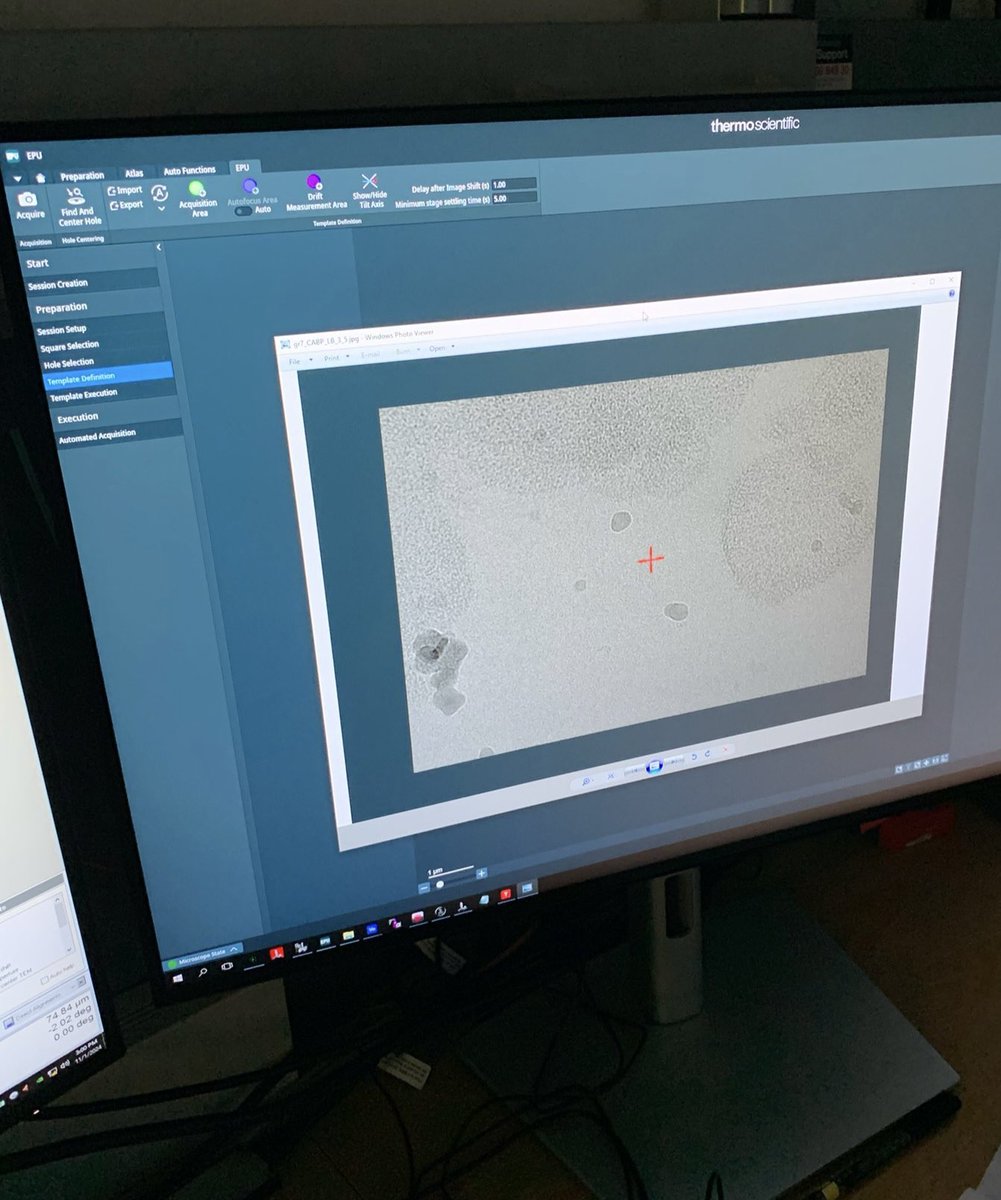This screenshot has height=1200, width=1001.
Task: Click the Delay after Image Shift field
Action: 514,184
